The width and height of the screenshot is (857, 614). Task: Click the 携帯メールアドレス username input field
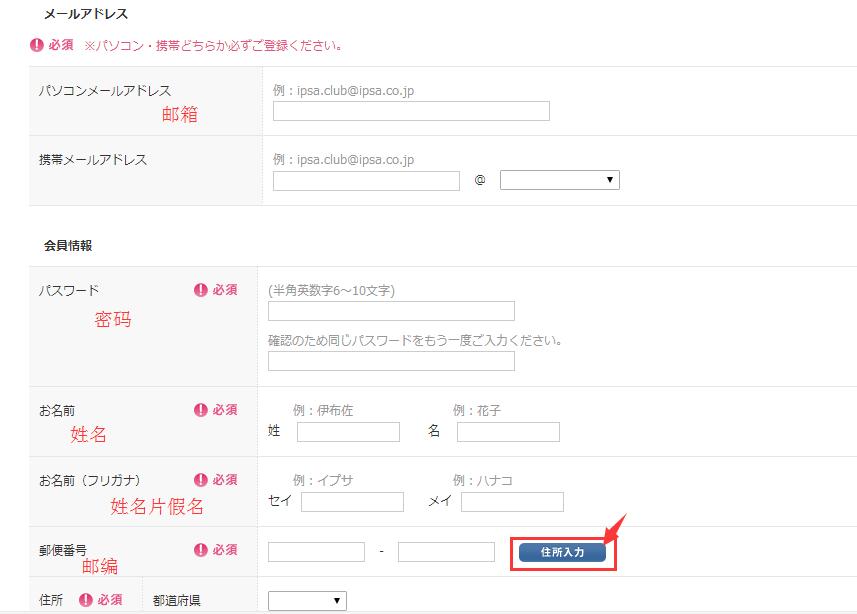click(x=366, y=180)
